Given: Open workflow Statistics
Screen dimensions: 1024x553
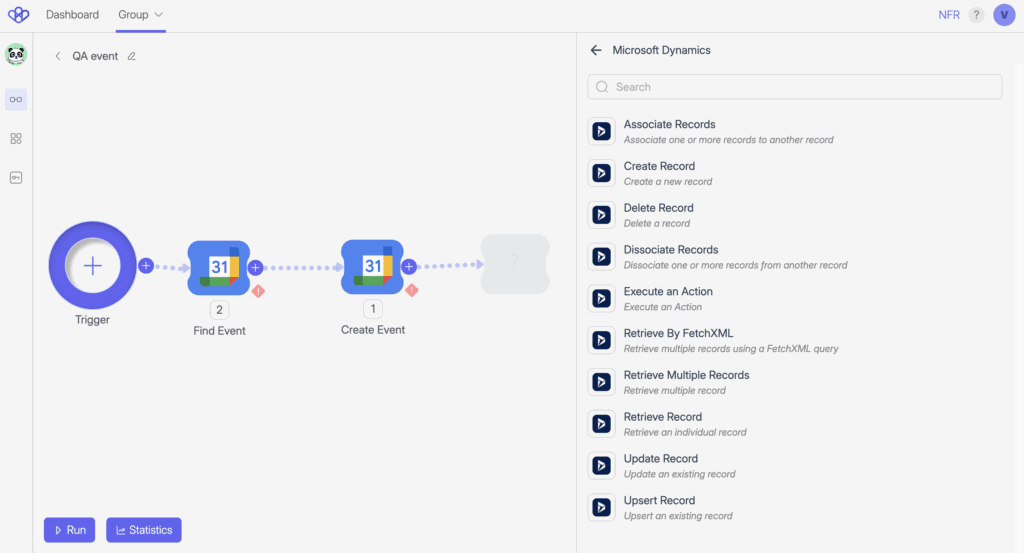Looking at the screenshot, I should click(x=144, y=530).
